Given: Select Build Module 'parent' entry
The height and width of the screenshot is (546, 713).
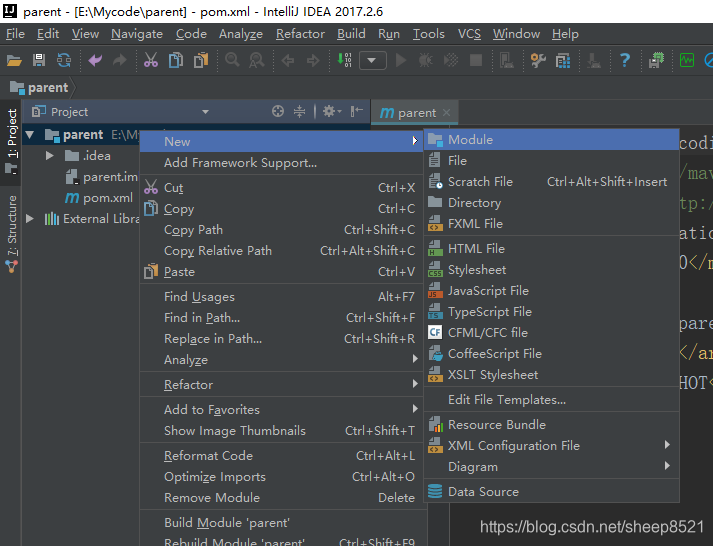Looking at the screenshot, I should 281,523.
